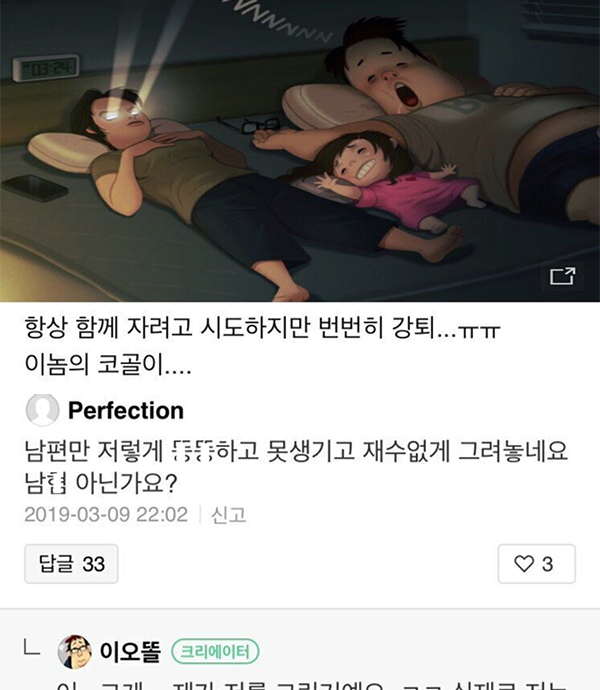Click the caption line starting with 항상 함께
This screenshot has height=690, width=600.
pos(262,328)
